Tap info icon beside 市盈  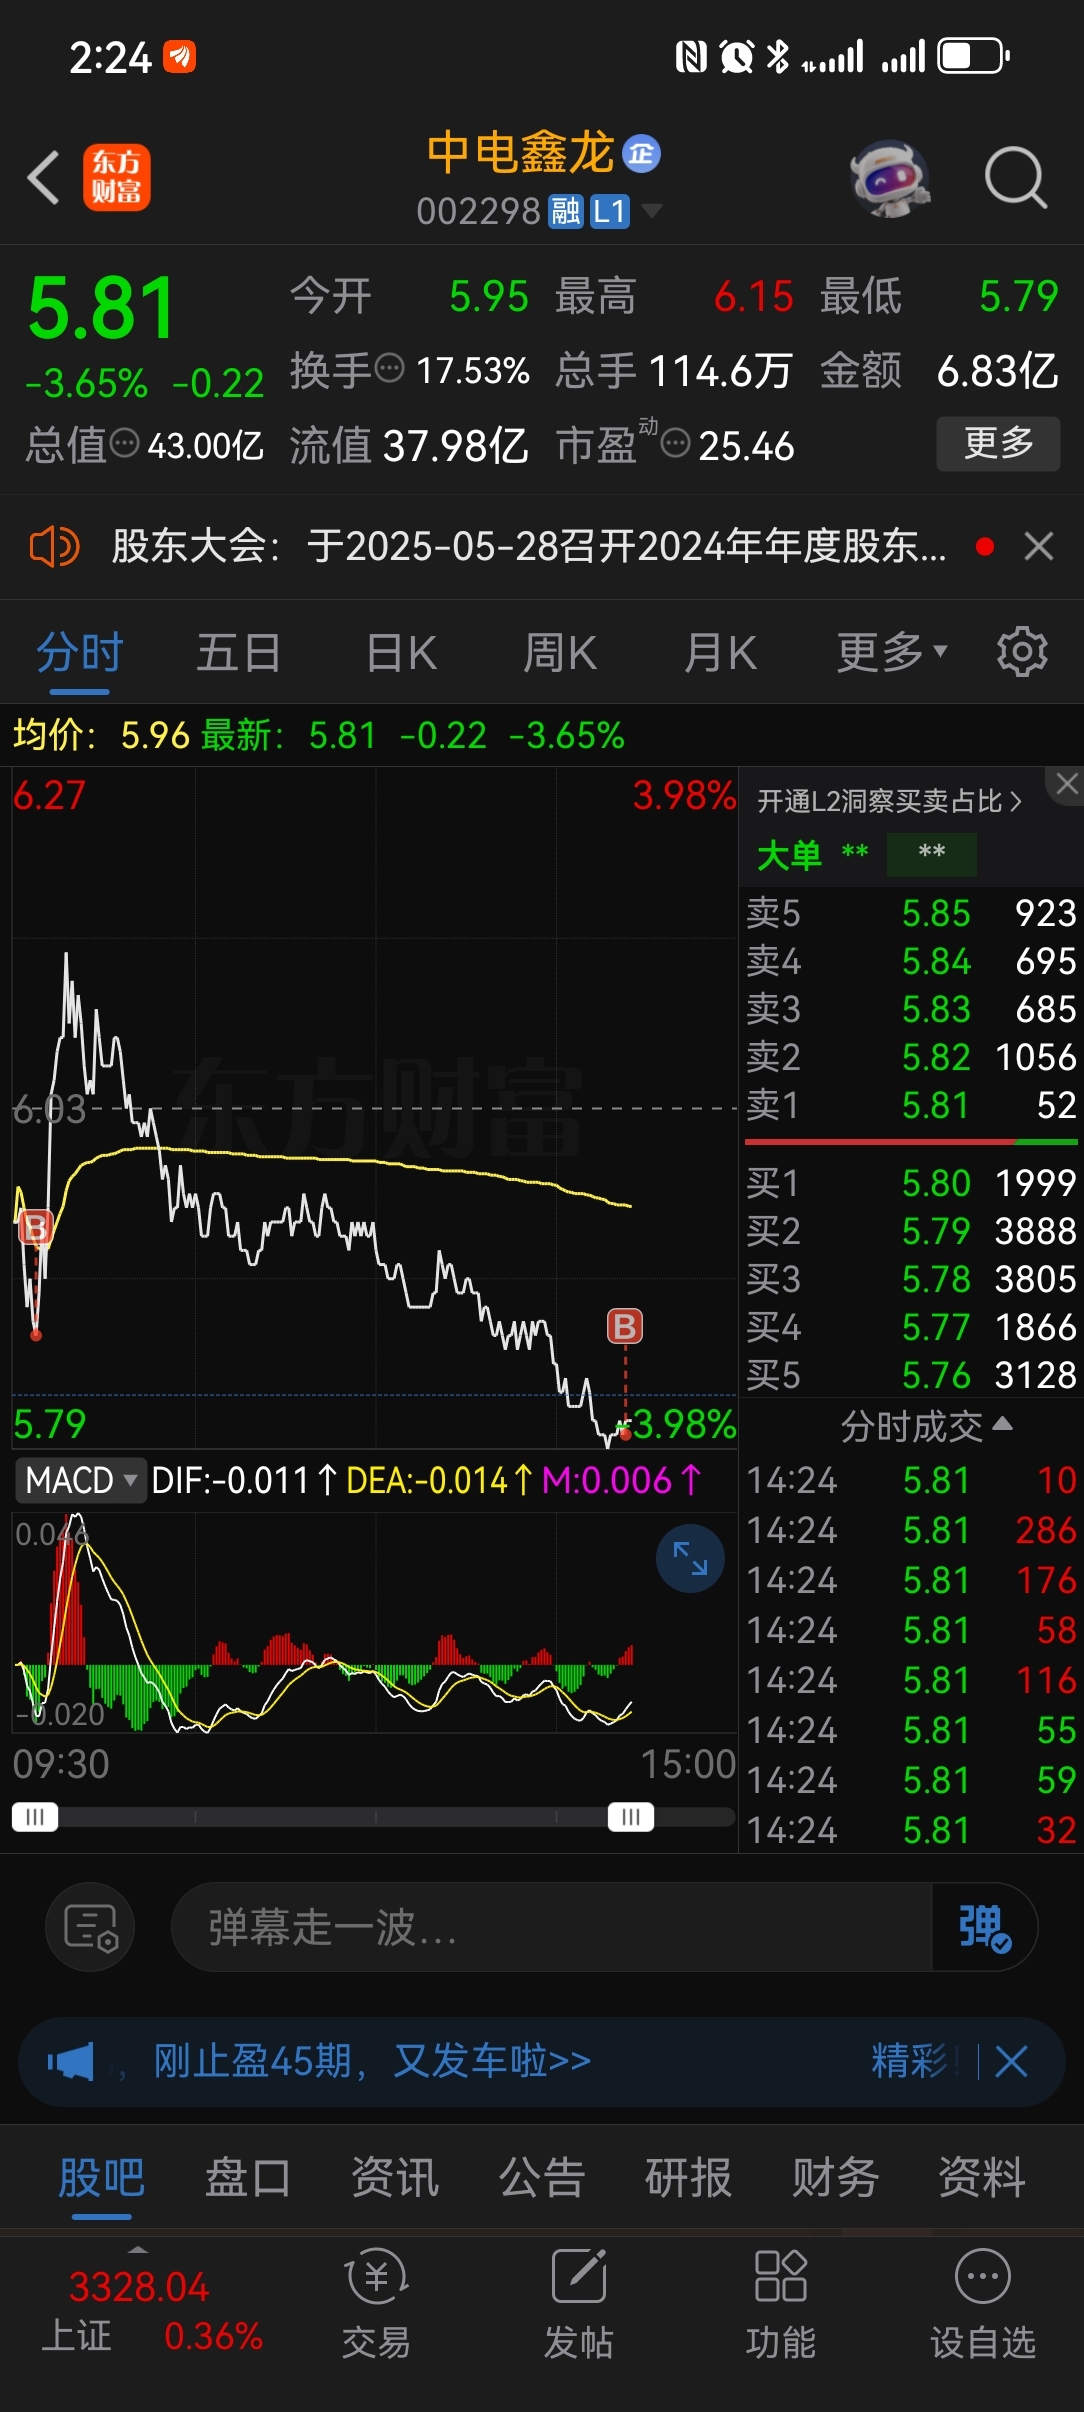(676, 443)
